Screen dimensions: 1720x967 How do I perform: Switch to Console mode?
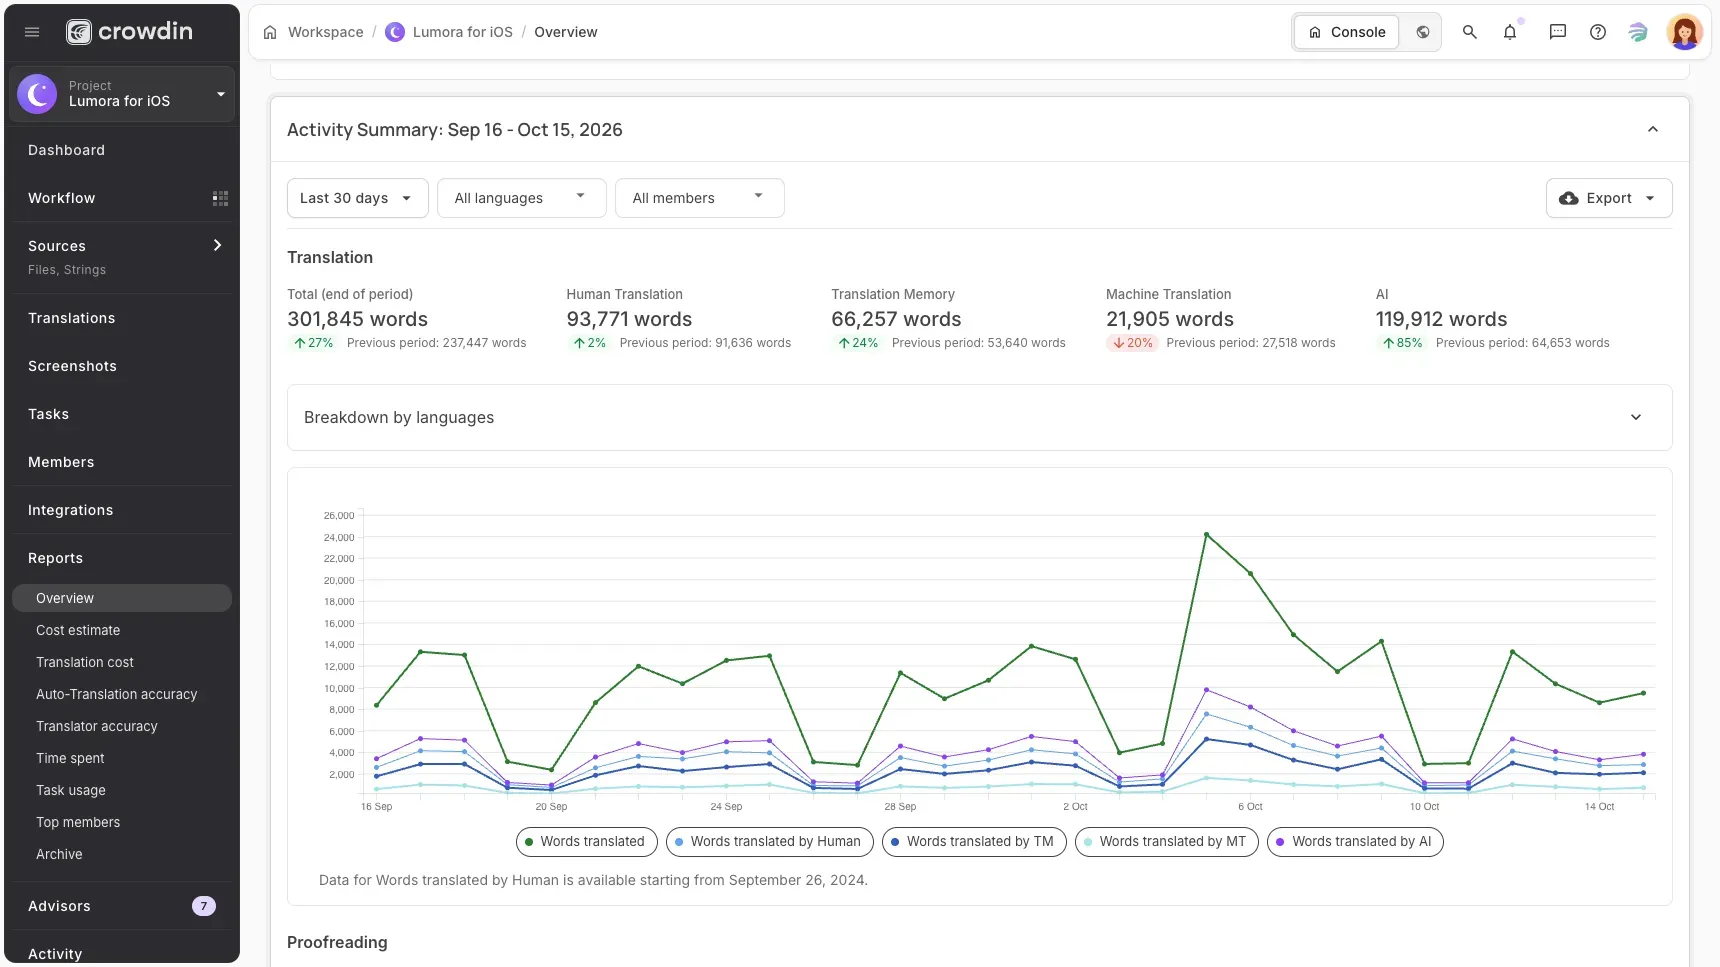(x=1347, y=32)
